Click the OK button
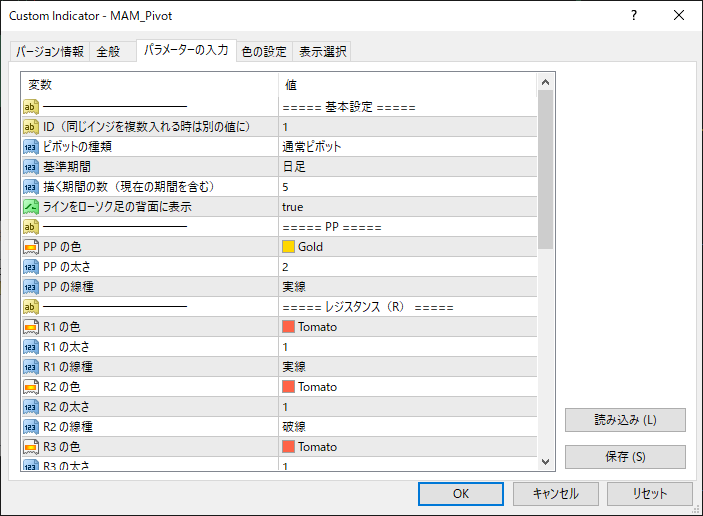703x516 pixels. (x=460, y=494)
